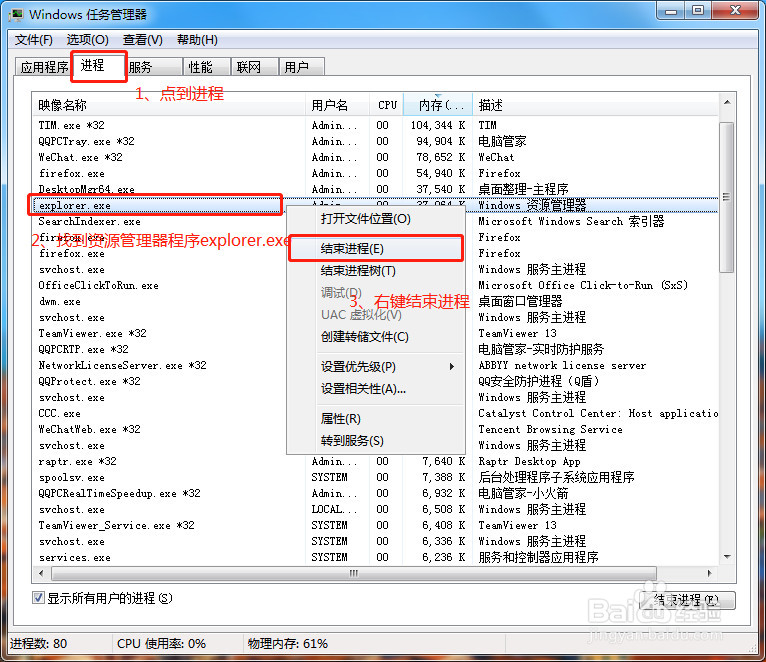
Task: Sort by 内存 column header
Action: point(438,105)
